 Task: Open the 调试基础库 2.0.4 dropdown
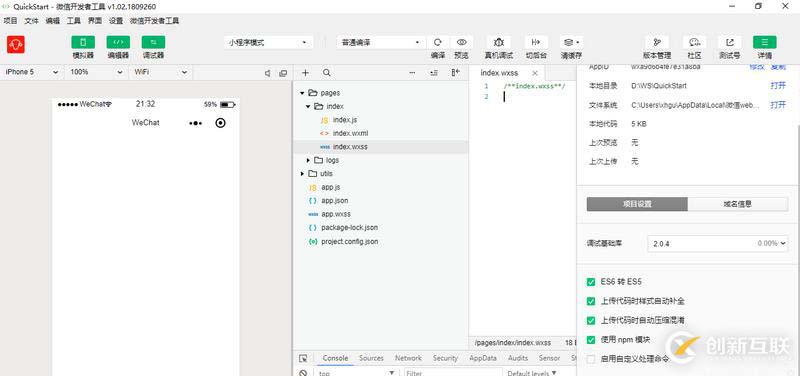click(719, 244)
